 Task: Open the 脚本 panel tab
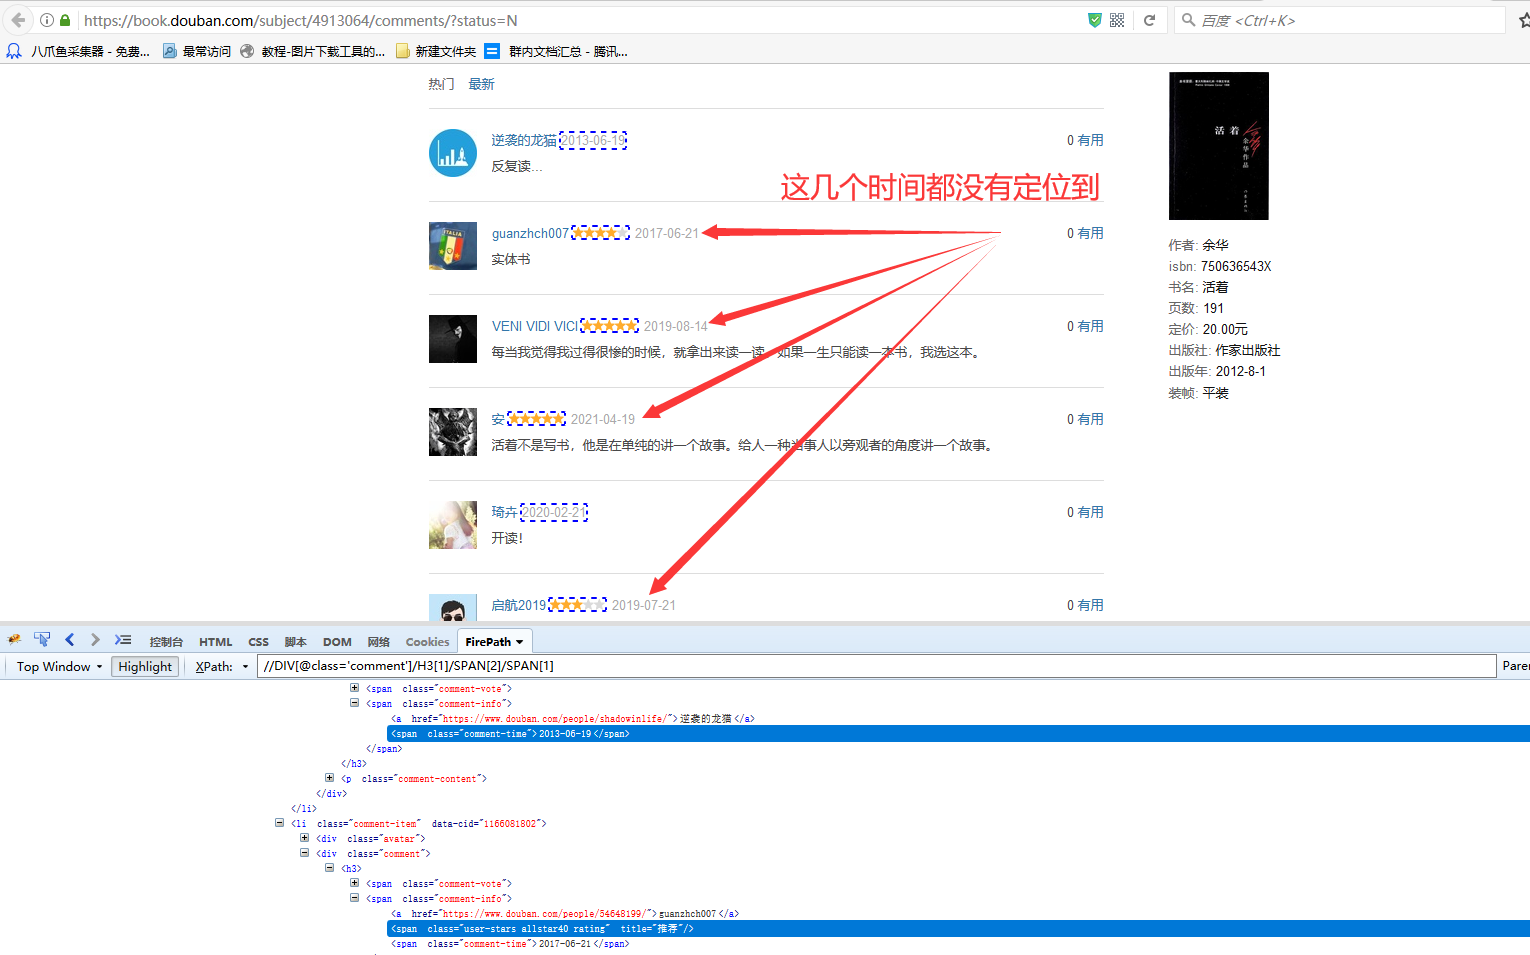pos(295,642)
